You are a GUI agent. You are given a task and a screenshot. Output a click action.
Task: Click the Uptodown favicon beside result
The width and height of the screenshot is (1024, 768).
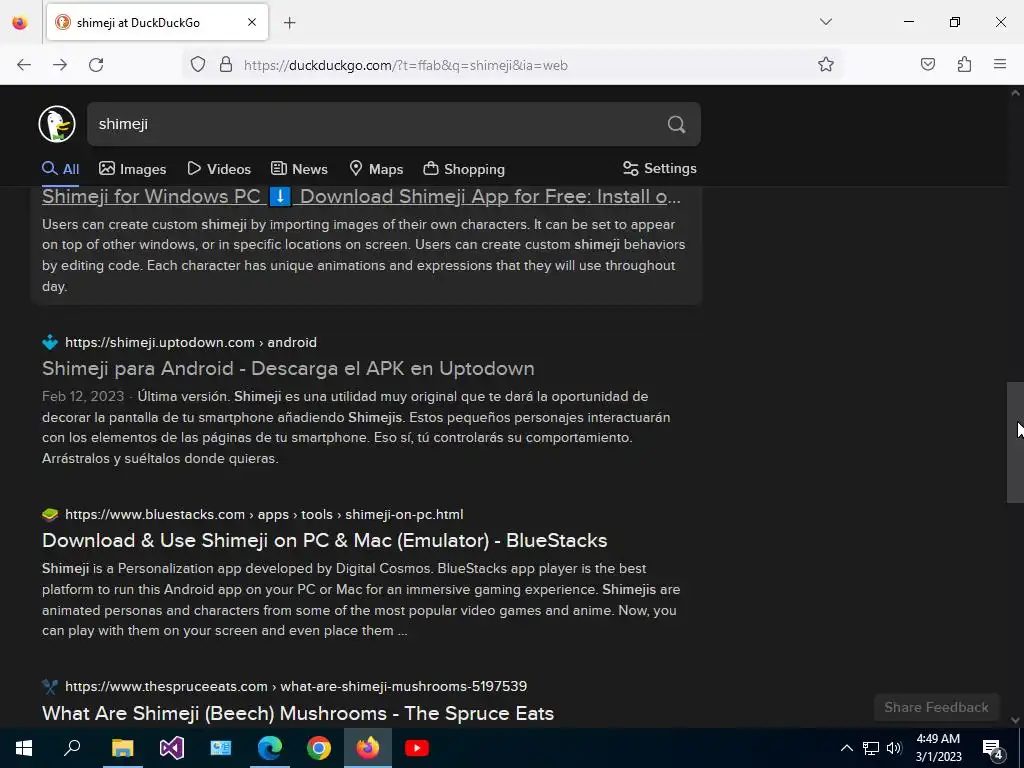50,342
